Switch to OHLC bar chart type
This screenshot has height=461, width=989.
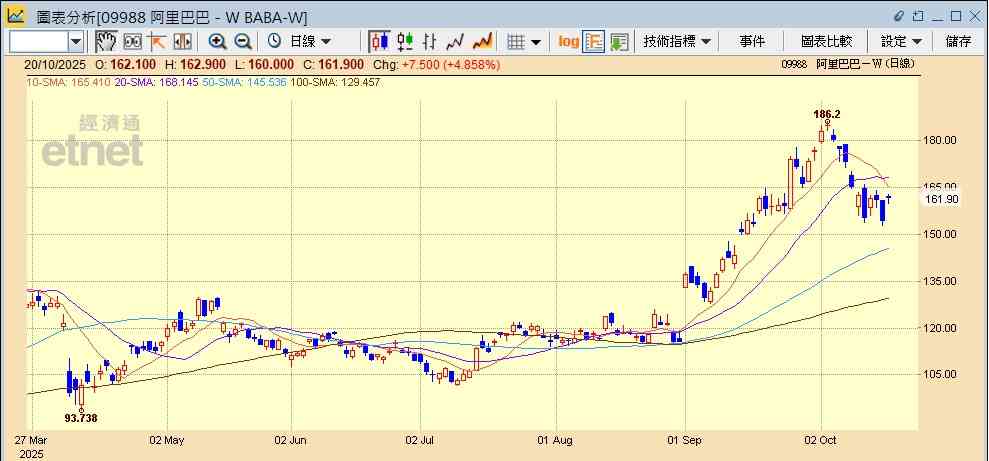pyautogui.click(x=431, y=41)
